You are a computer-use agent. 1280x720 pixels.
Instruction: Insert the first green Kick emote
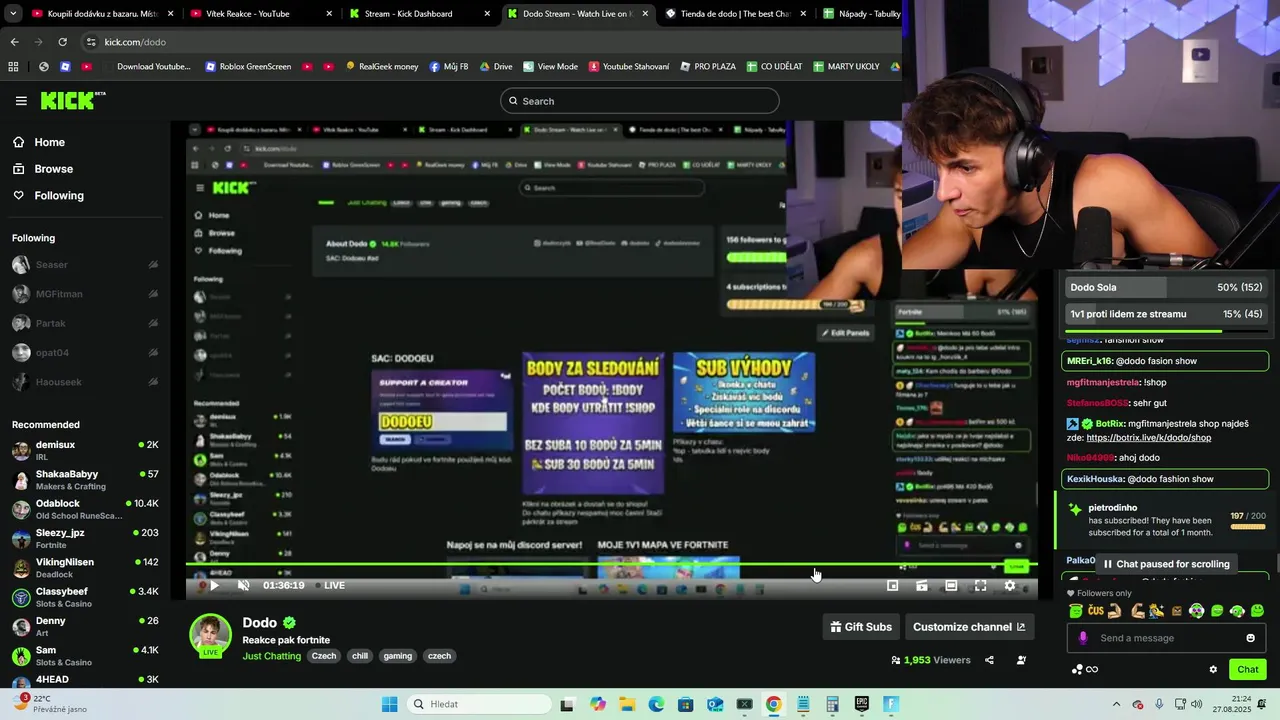[x=1076, y=611]
